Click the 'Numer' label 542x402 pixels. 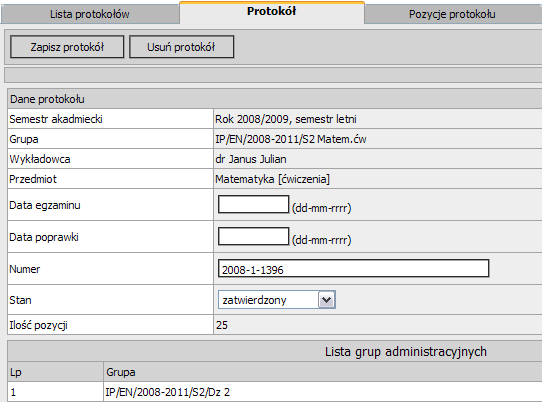25,269
